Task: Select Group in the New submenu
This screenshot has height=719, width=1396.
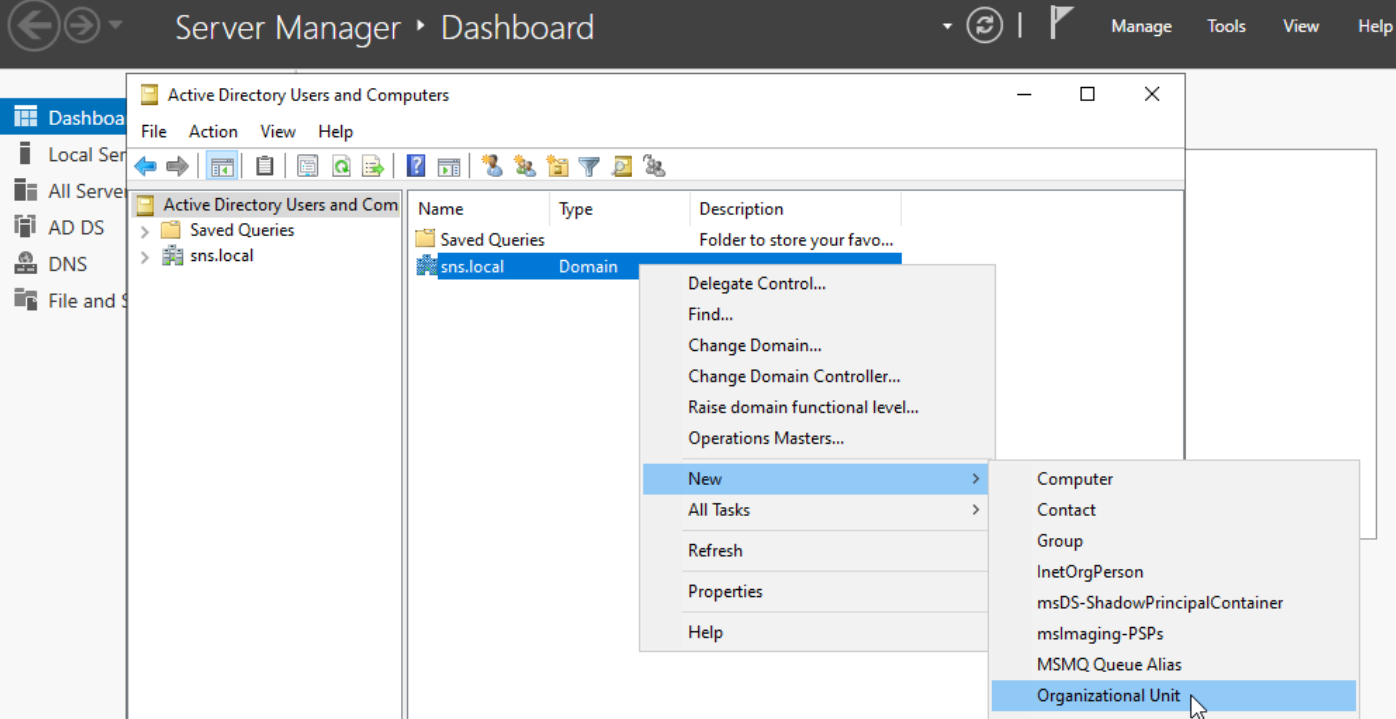Action: coord(1174,541)
